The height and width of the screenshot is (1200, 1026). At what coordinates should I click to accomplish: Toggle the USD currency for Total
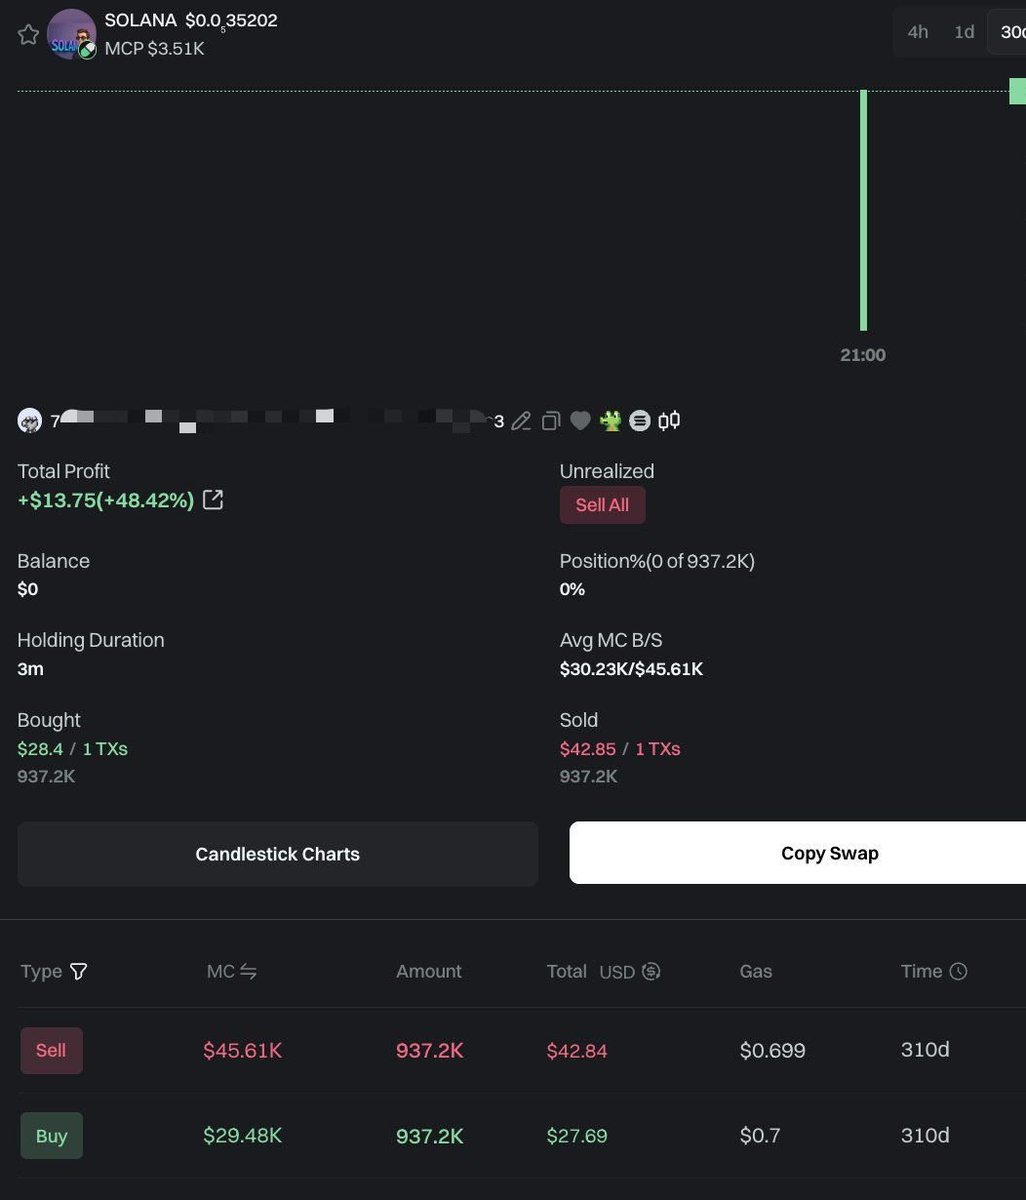(x=651, y=971)
